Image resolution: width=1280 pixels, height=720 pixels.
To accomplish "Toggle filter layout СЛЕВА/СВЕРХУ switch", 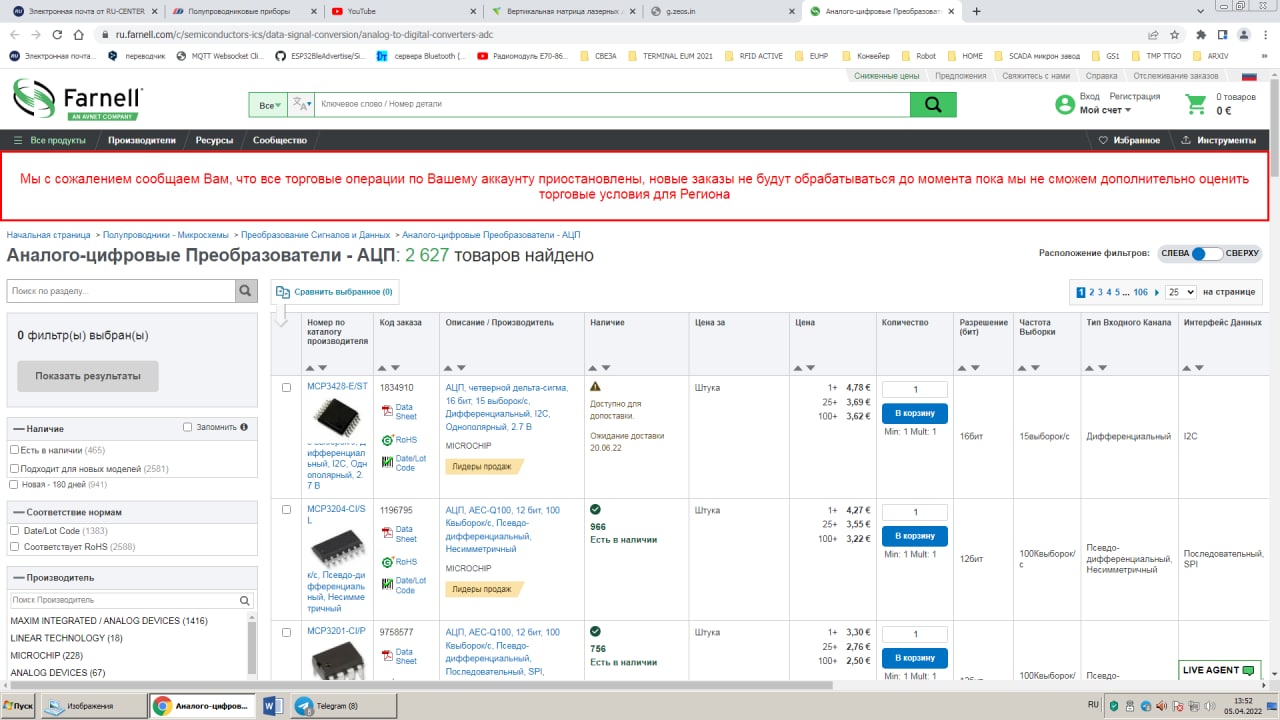I will (x=1209, y=253).
